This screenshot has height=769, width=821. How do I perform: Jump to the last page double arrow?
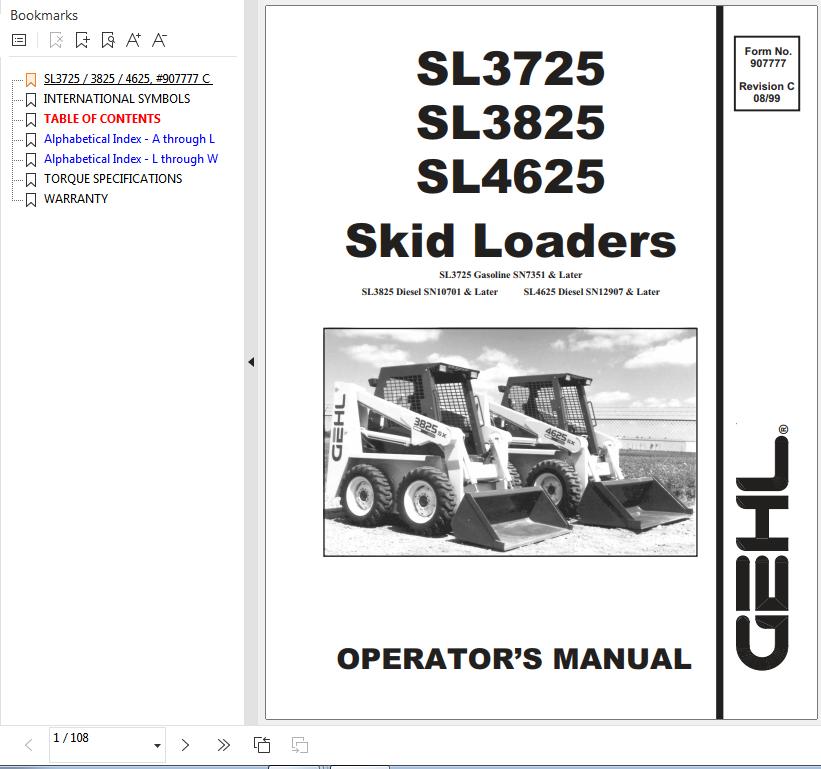coord(224,745)
